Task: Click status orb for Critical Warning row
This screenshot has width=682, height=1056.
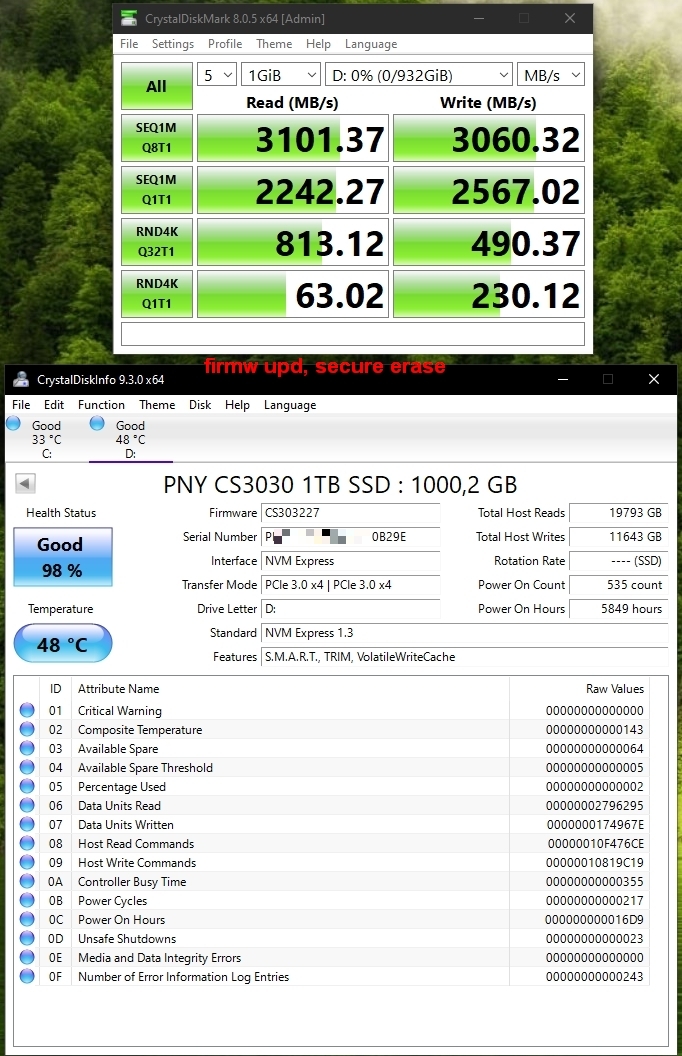Action: click(27, 710)
